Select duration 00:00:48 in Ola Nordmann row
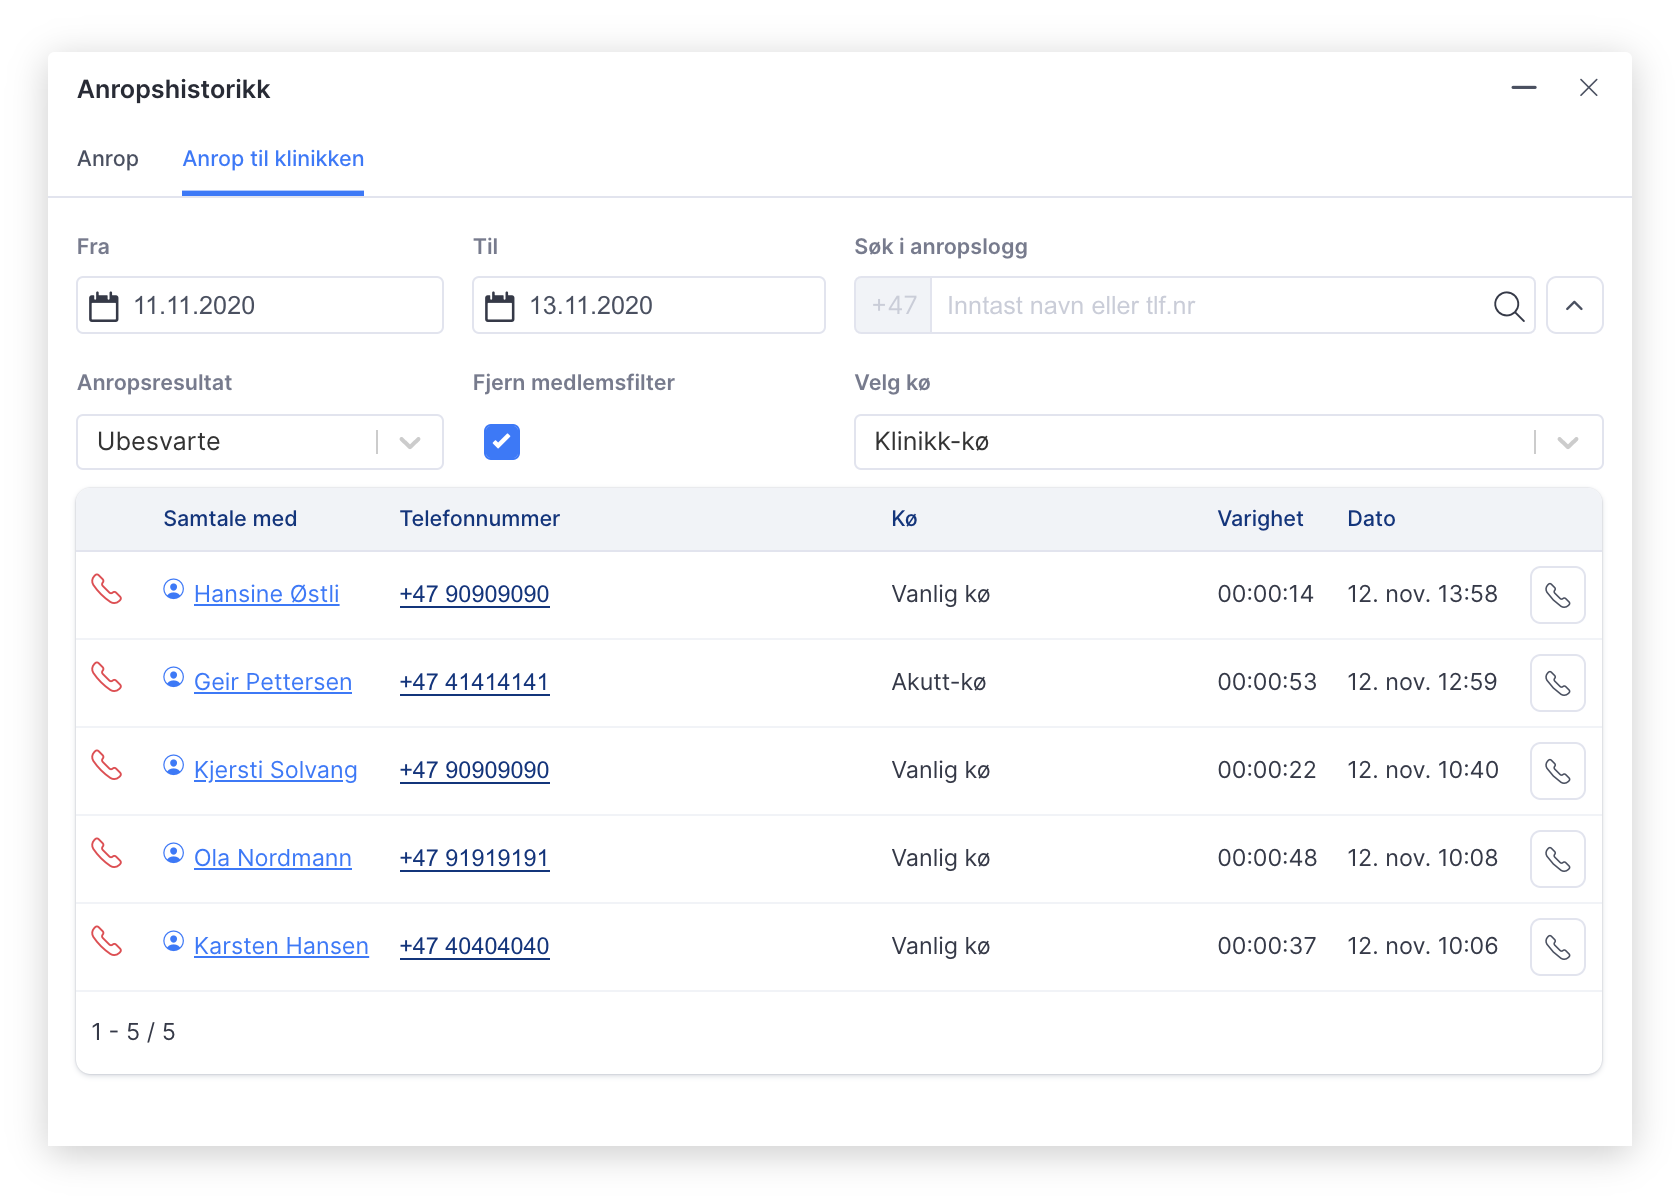1678x1198 pixels. coord(1267,858)
